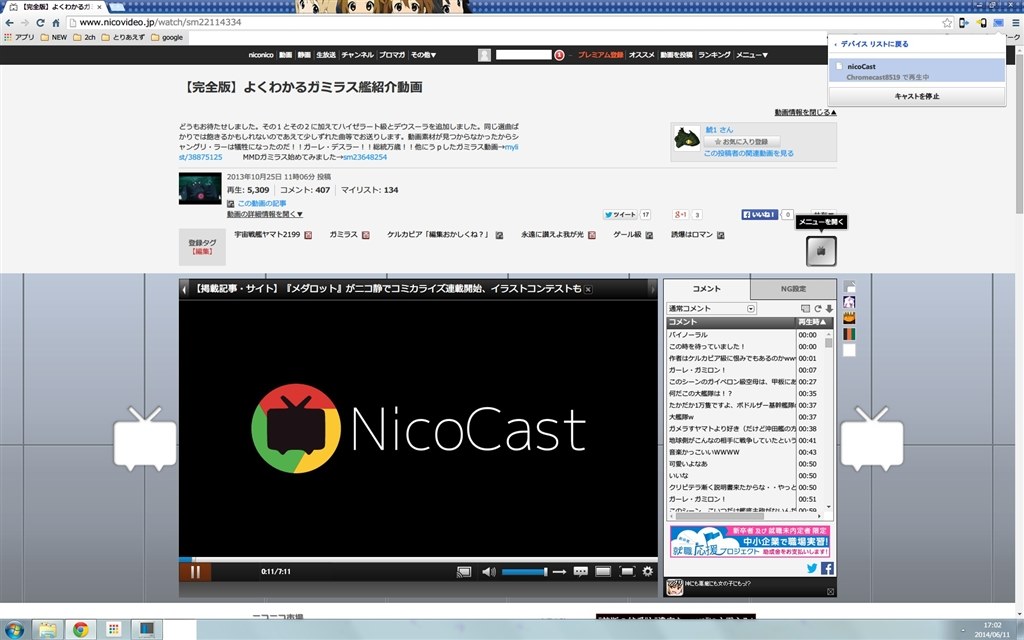Select comment row 大艦隊w
Viewport: 1024px width, 640px height.
click(731, 417)
